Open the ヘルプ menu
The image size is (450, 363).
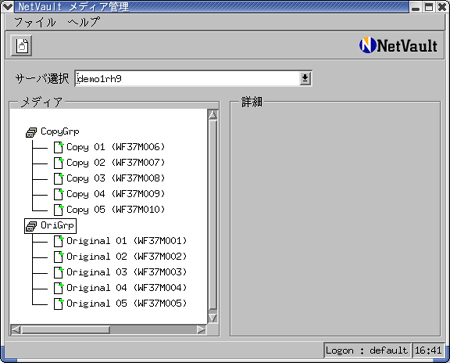click(83, 22)
